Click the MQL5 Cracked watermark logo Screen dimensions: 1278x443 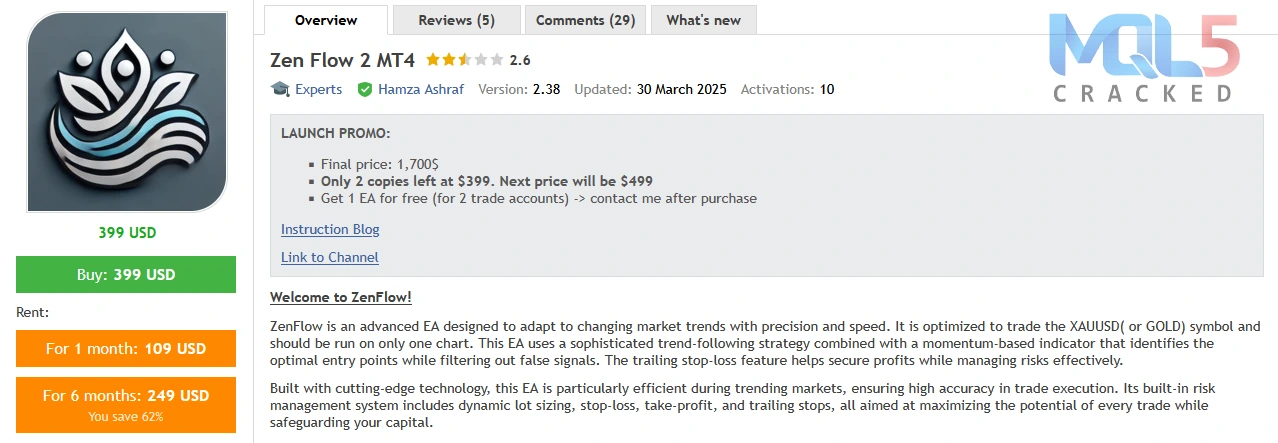1145,56
